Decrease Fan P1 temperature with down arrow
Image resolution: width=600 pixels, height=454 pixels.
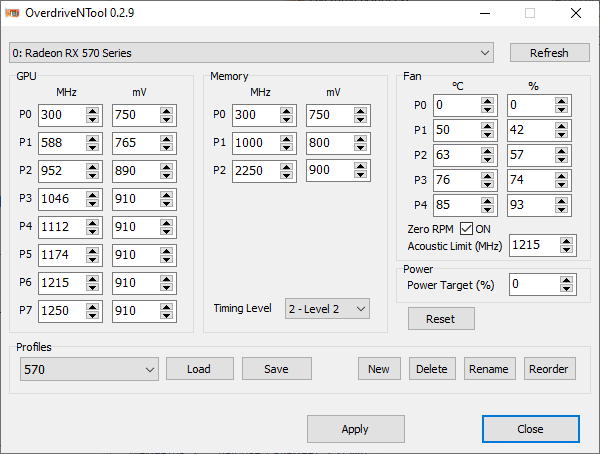pos(488,134)
